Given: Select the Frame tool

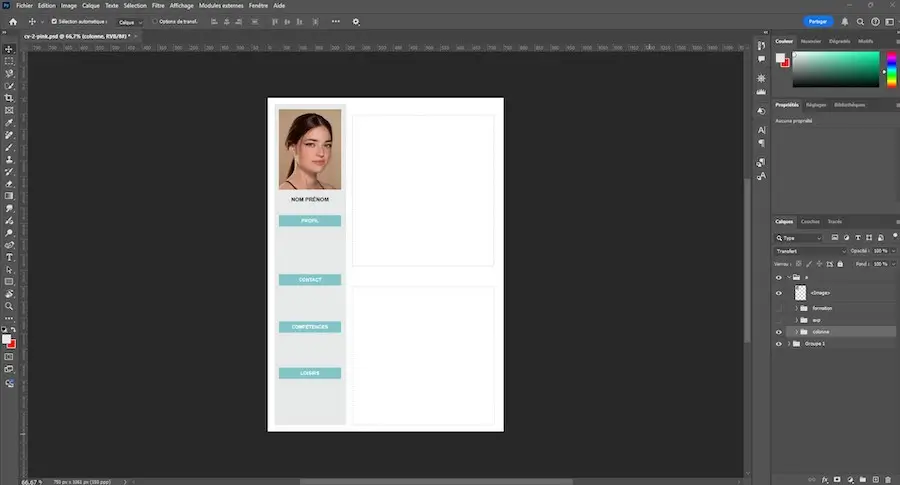Looking at the screenshot, I should pos(9,110).
